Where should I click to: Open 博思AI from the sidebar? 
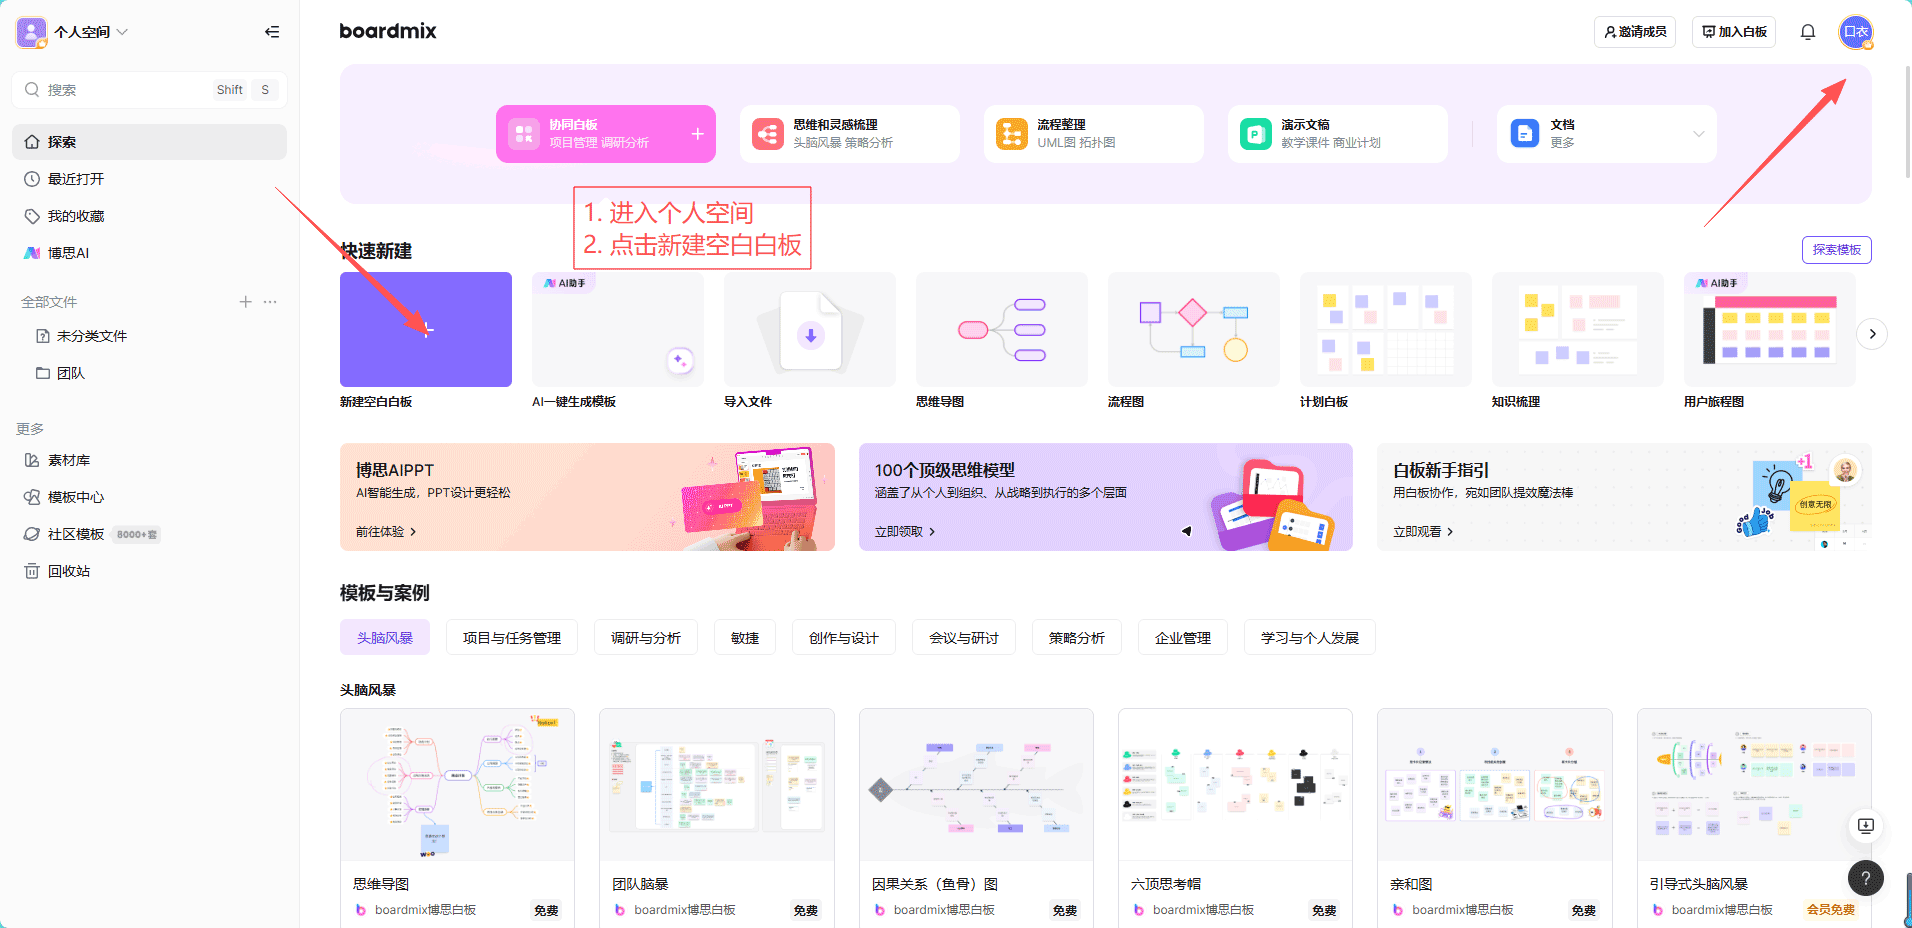(x=69, y=252)
